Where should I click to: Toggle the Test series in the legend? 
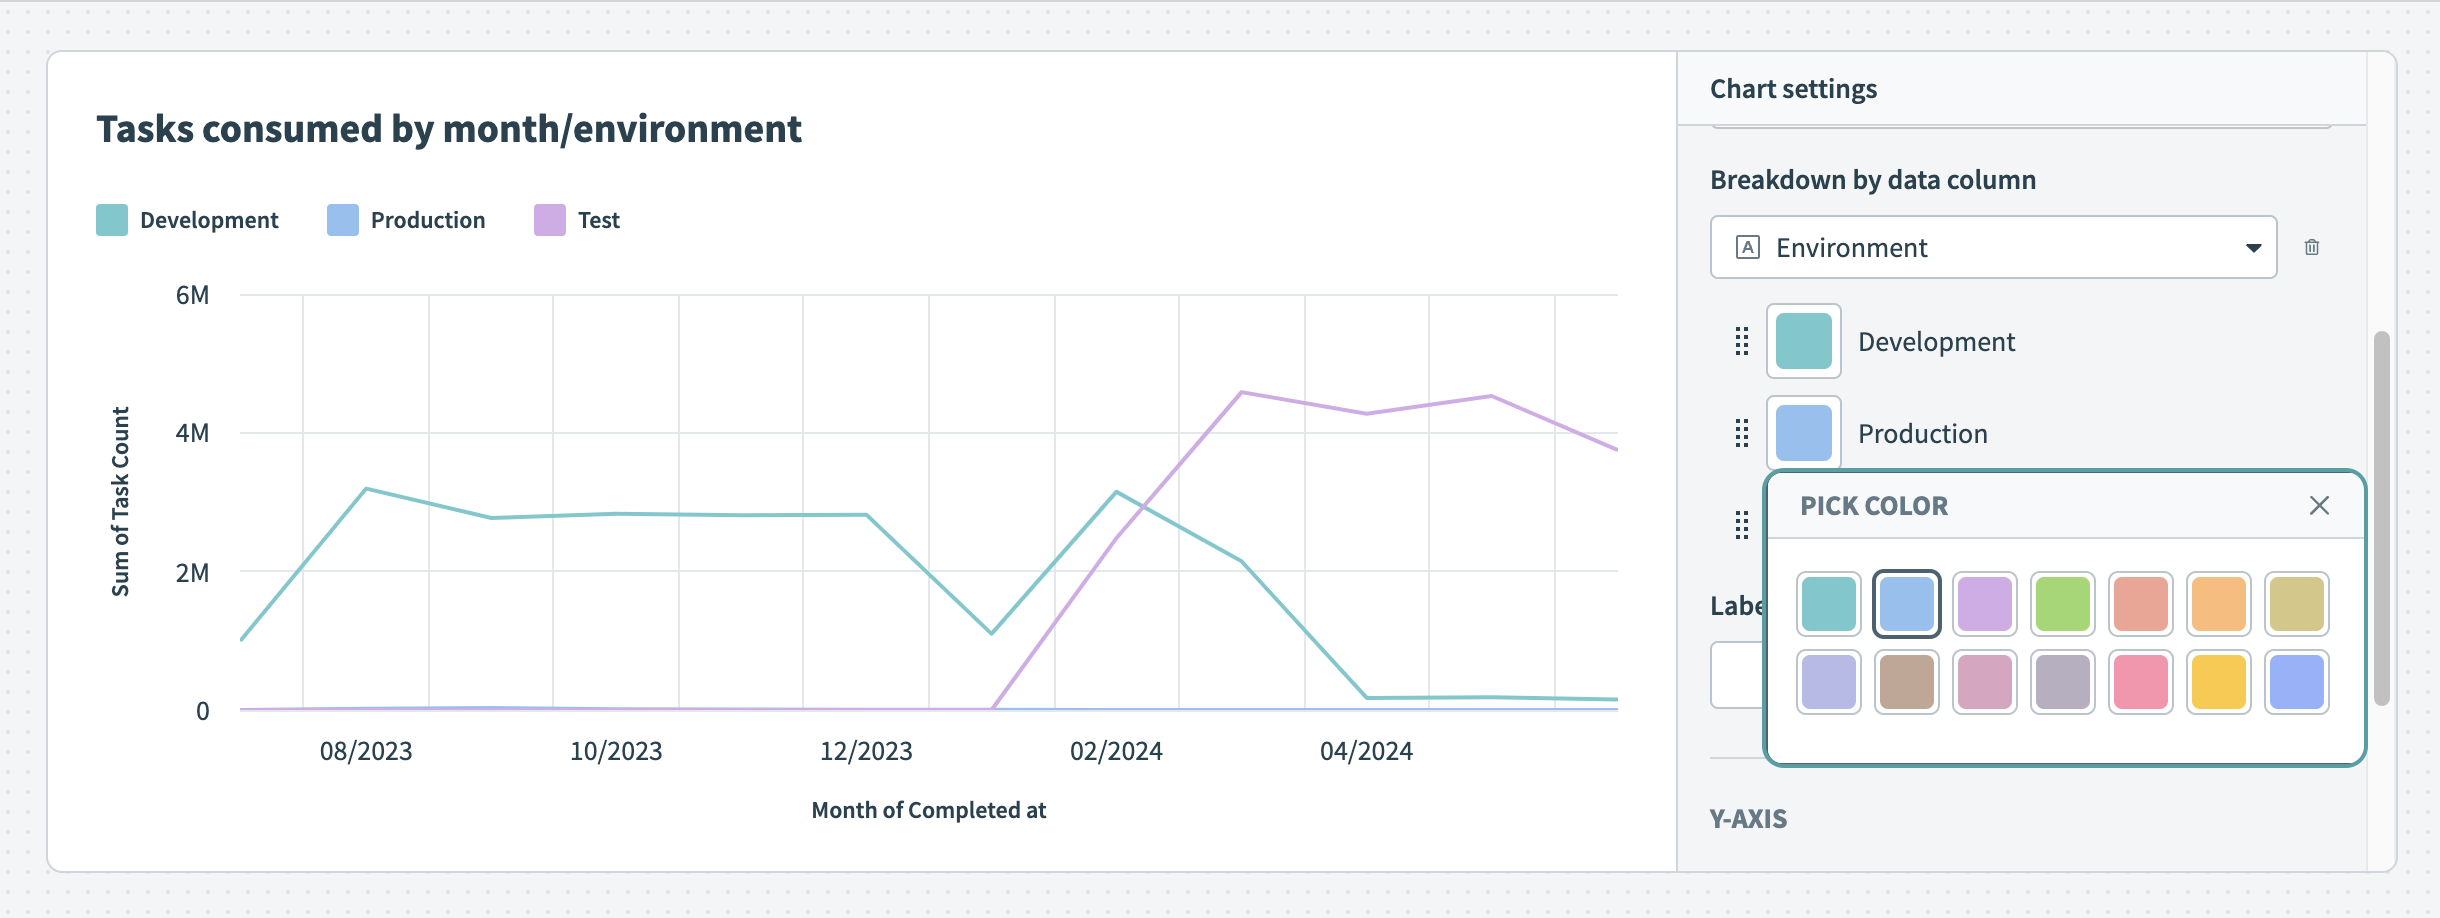pyautogui.click(x=578, y=219)
